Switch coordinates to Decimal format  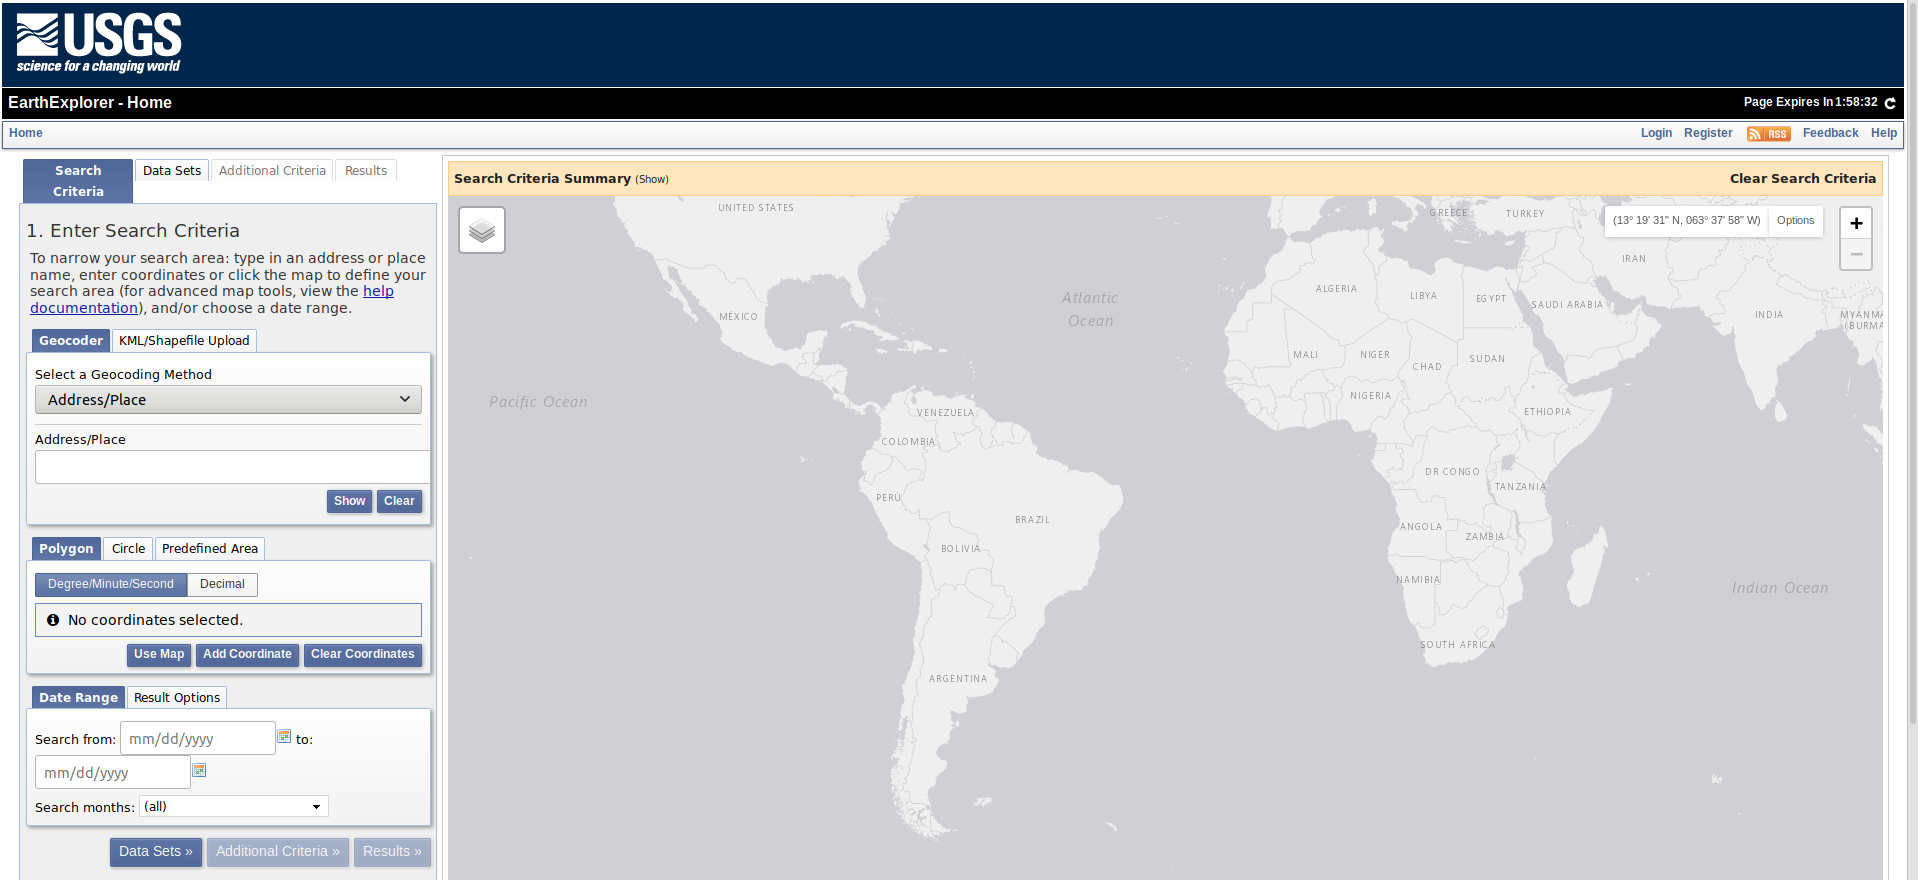coord(222,584)
